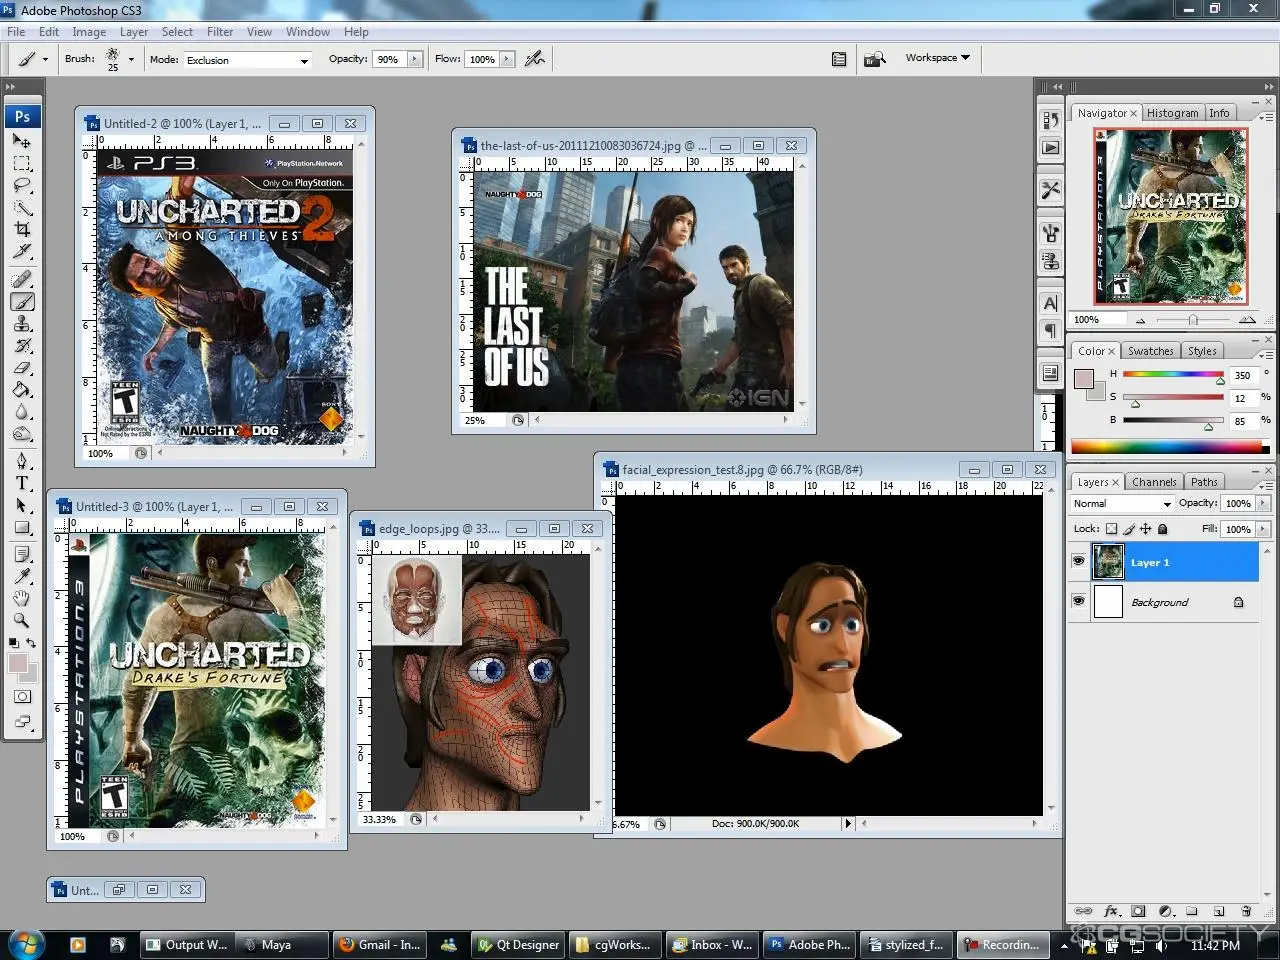Expand the Flow slider arrow
The image size is (1280, 960).
507,59
